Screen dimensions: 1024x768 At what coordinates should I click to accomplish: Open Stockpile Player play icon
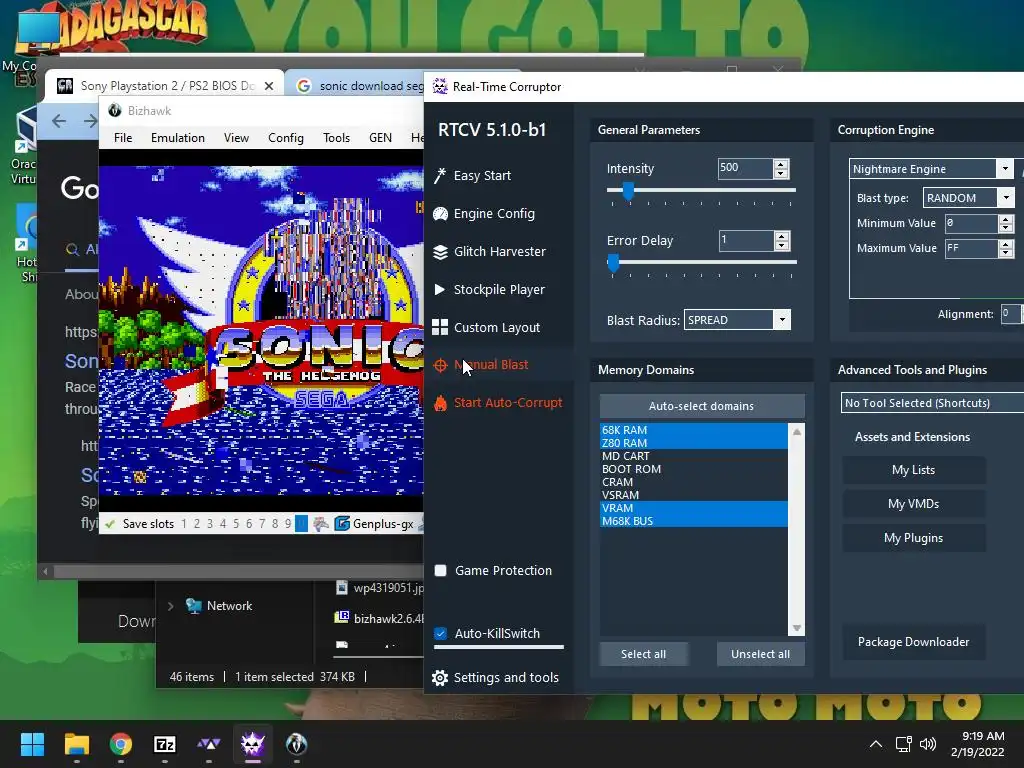tap(440, 289)
